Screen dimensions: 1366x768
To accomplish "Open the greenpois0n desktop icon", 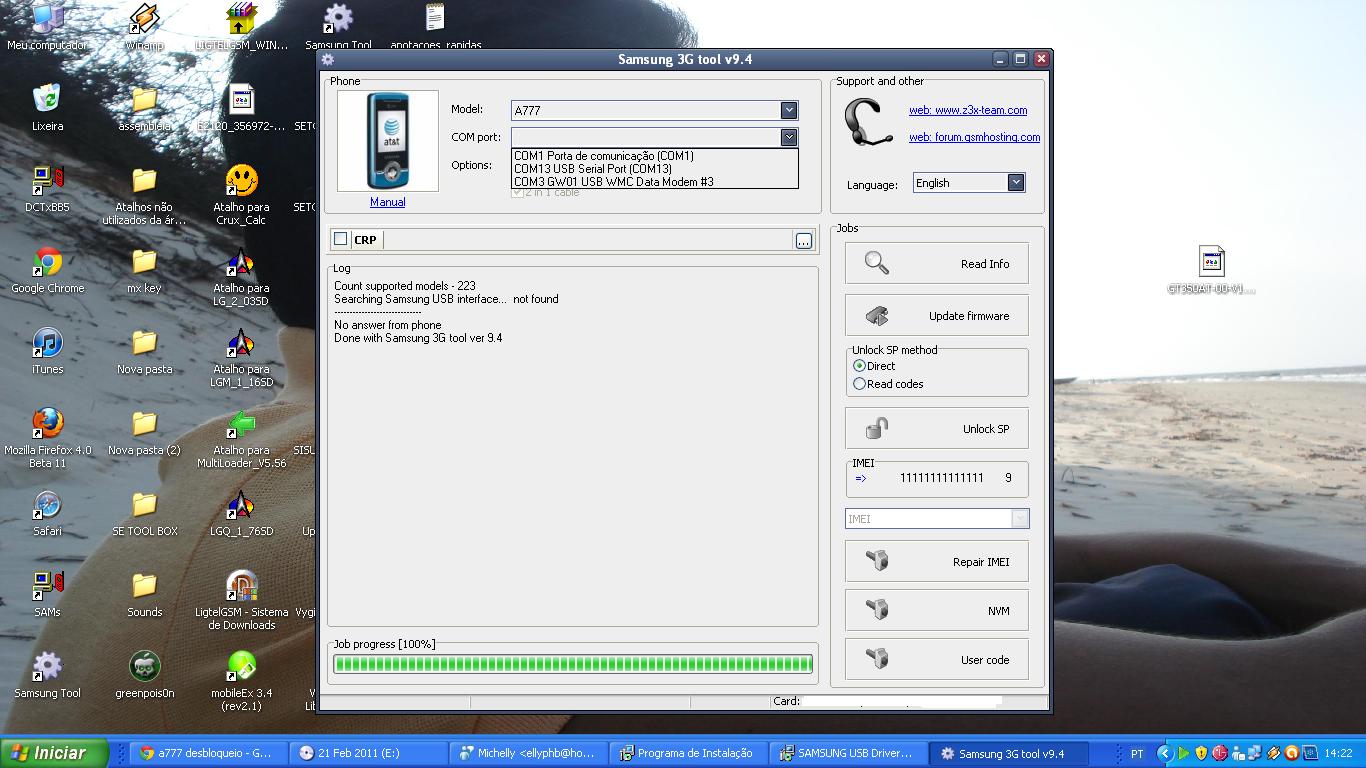I will (144, 675).
